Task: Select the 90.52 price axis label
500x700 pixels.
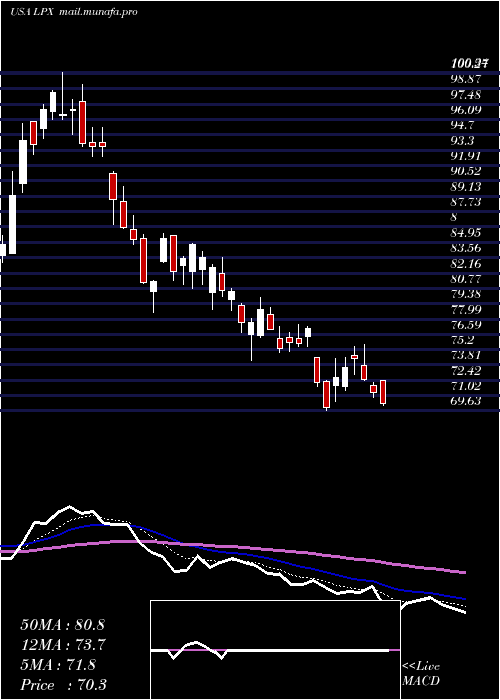Action: click(466, 171)
